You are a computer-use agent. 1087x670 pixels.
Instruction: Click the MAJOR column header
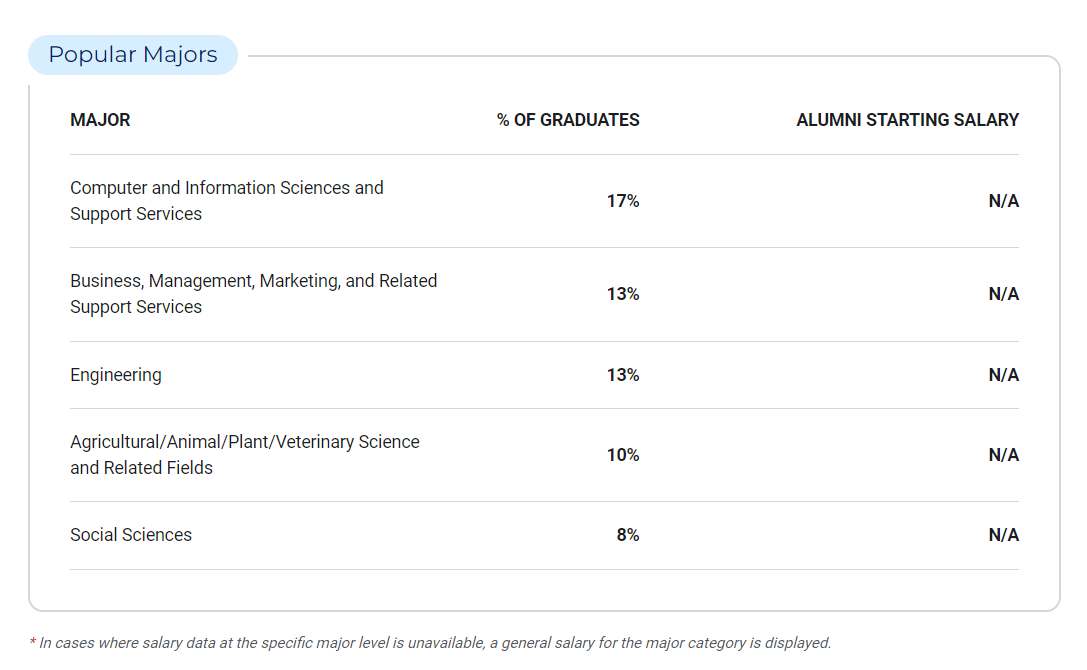pyautogui.click(x=100, y=120)
